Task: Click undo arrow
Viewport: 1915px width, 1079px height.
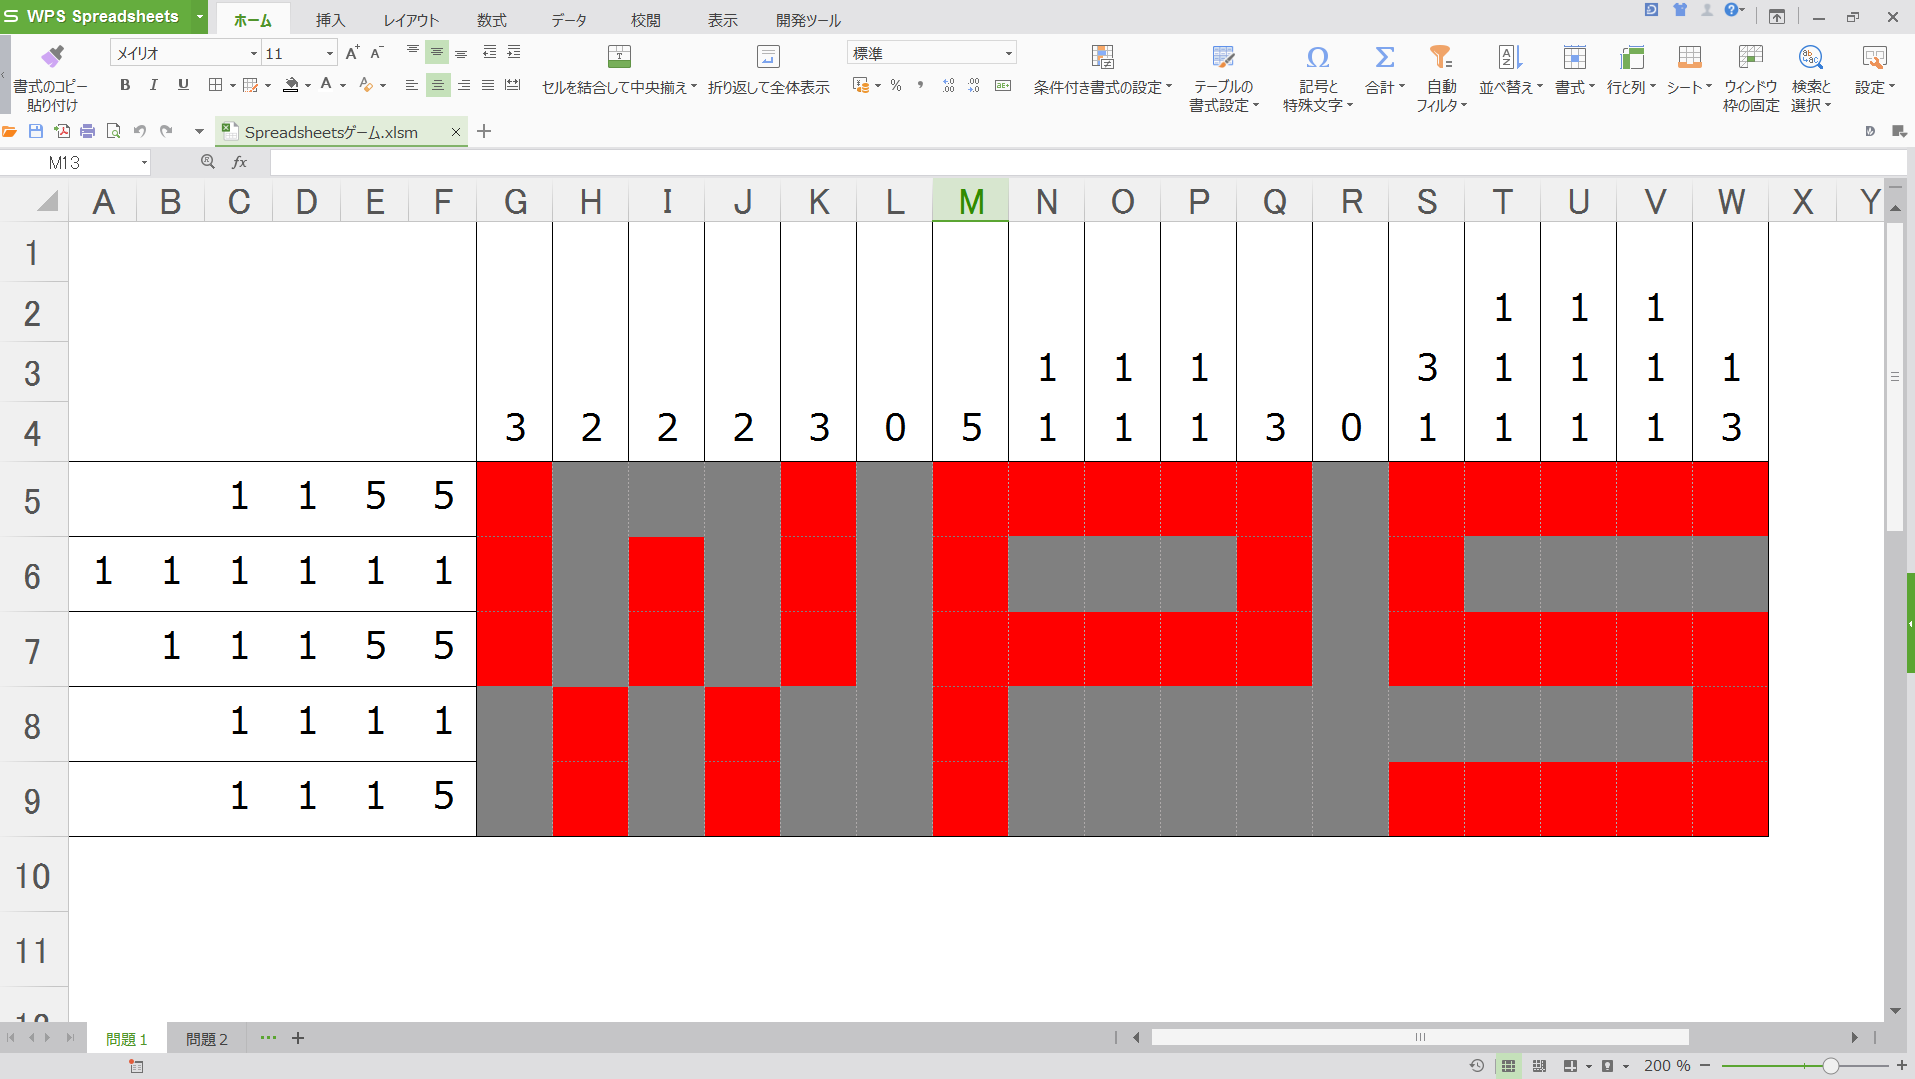Action: click(x=140, y=131)
